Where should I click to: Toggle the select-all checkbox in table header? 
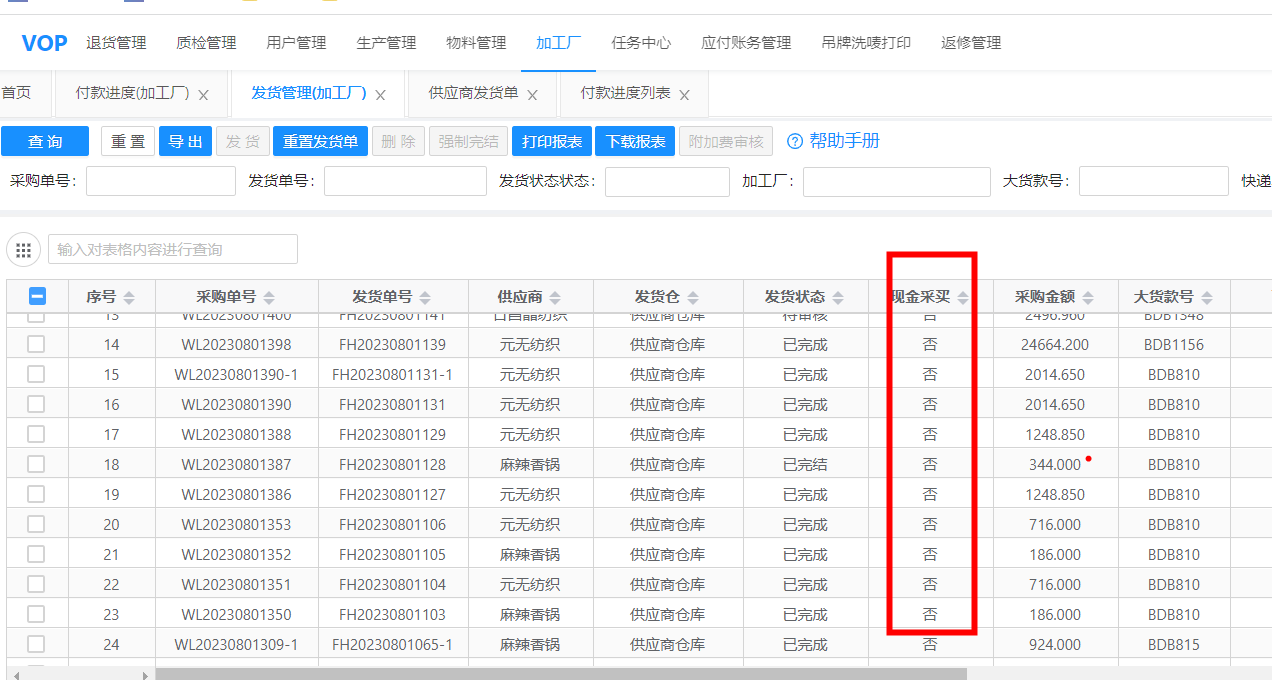[x=36, y=296]
